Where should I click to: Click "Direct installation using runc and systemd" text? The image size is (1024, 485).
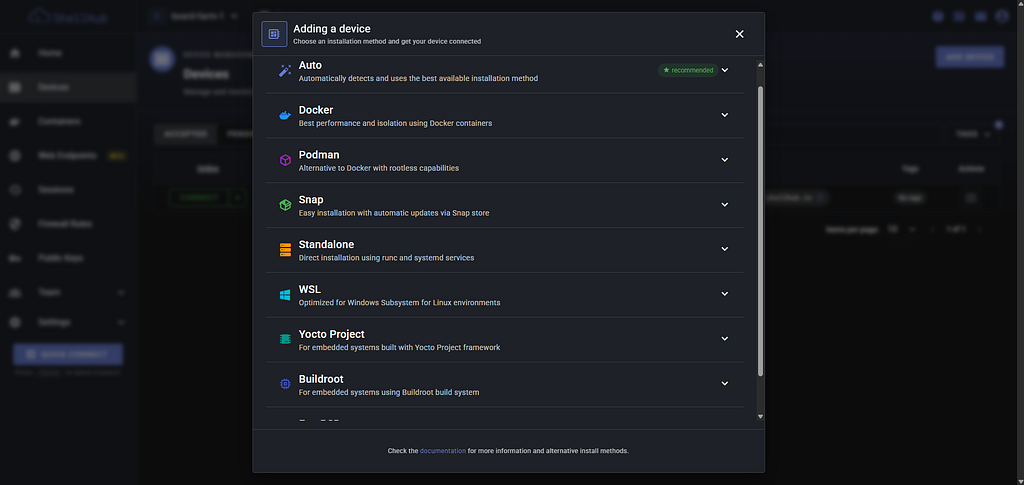pyautogui.click(x=386, y=258)
